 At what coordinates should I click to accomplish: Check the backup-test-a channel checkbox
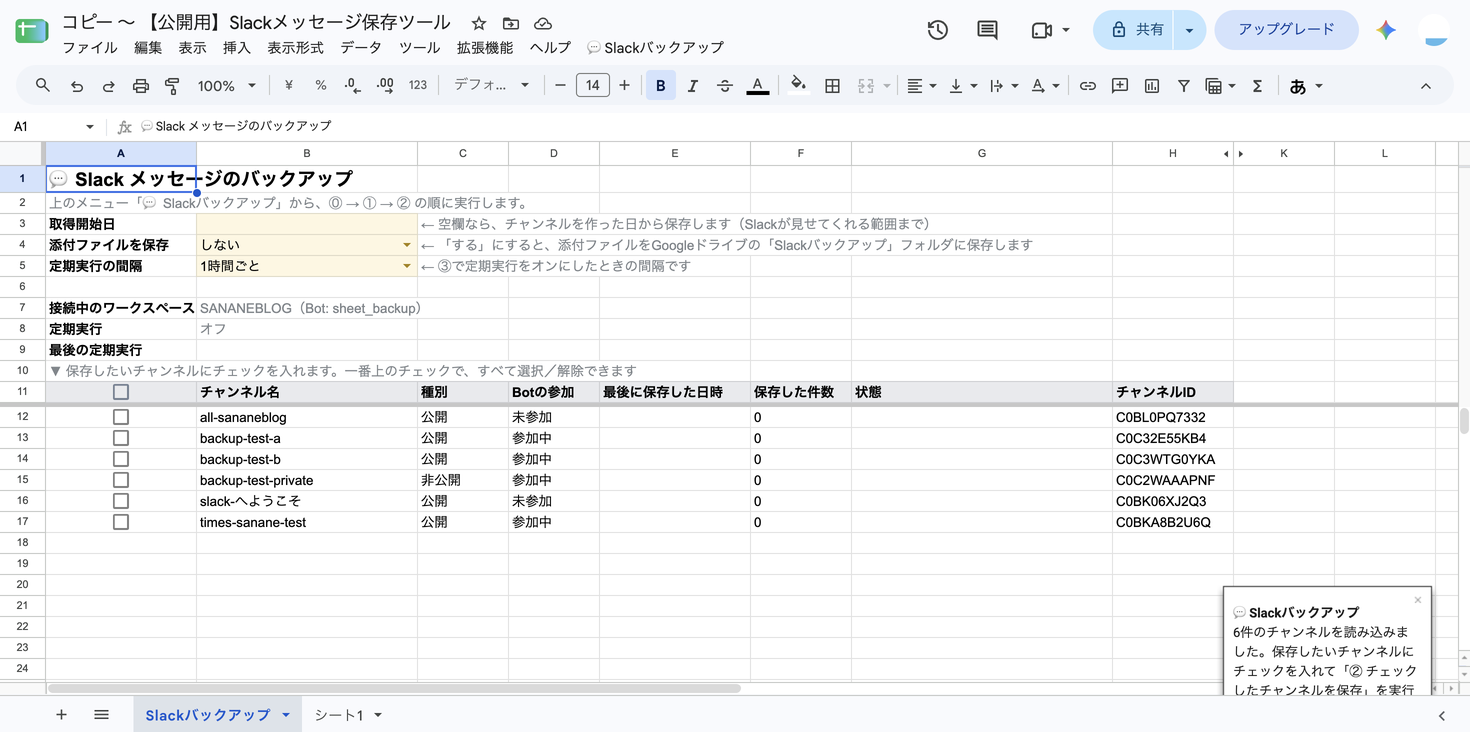tap(121, 438)
